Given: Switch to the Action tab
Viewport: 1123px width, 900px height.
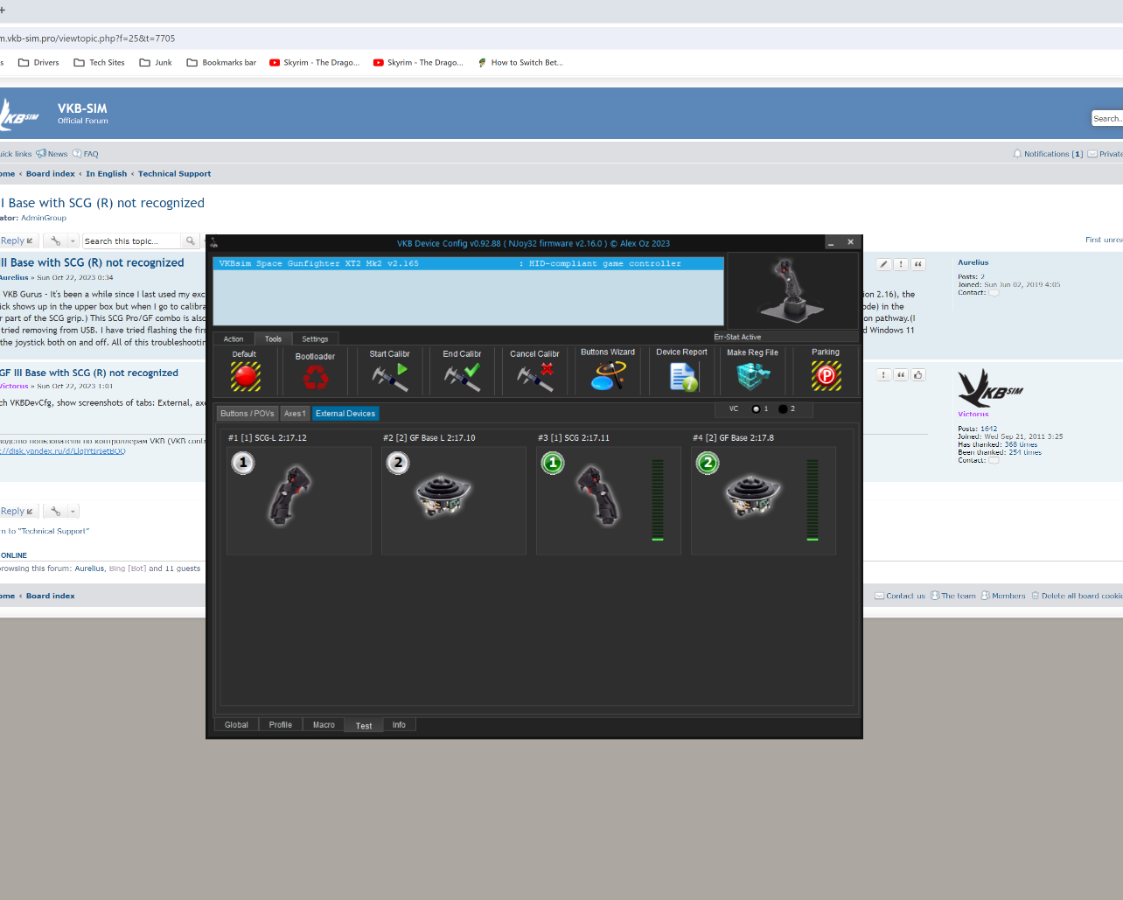Looking at the screenshot, I should pos(233,339).
